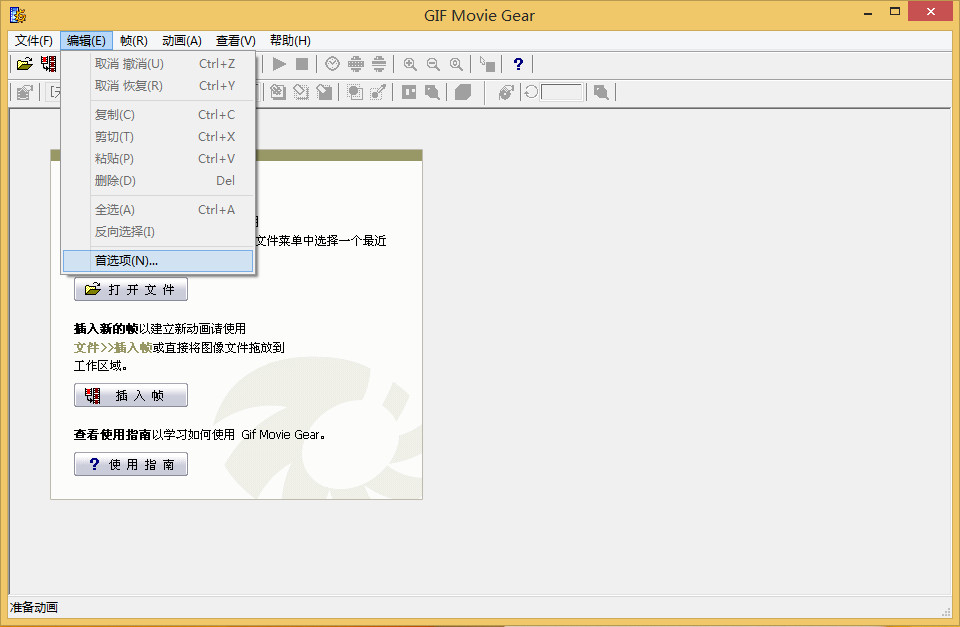960x627 pixels.
Task: Click the 文件>>插入帧 highlighted text
Action: [113, 347]
